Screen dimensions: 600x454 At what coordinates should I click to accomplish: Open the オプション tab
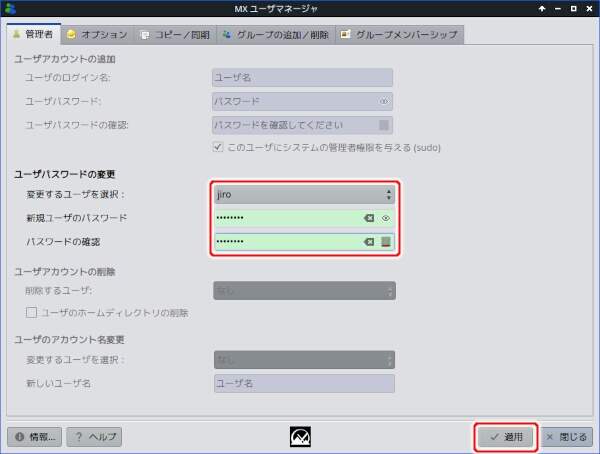(x=97, y=35)
